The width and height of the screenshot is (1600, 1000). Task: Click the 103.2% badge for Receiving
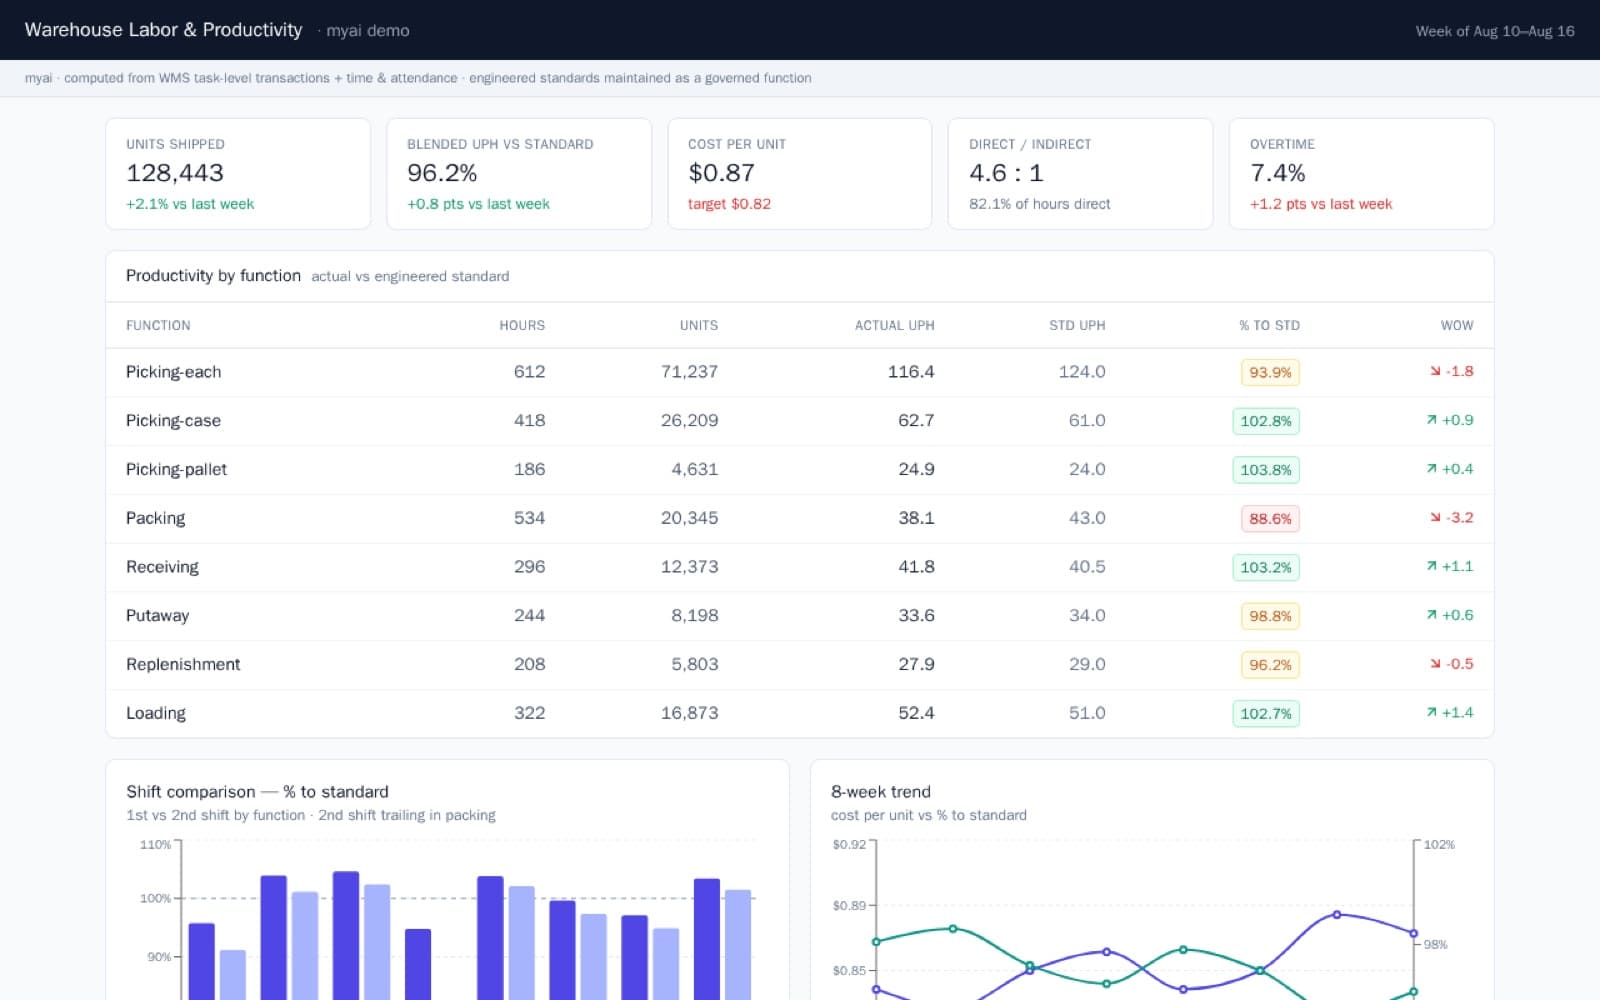point(1266,567)
